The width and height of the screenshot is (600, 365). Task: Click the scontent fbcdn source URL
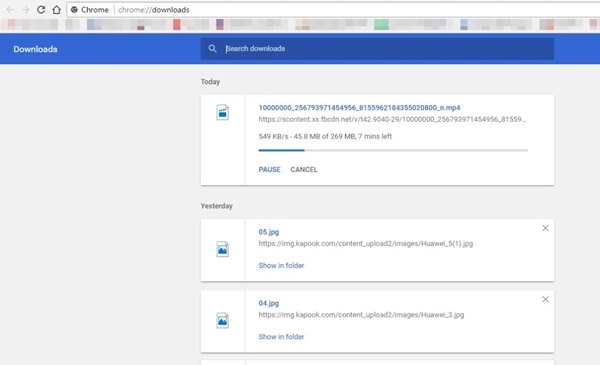click(392, 119)
